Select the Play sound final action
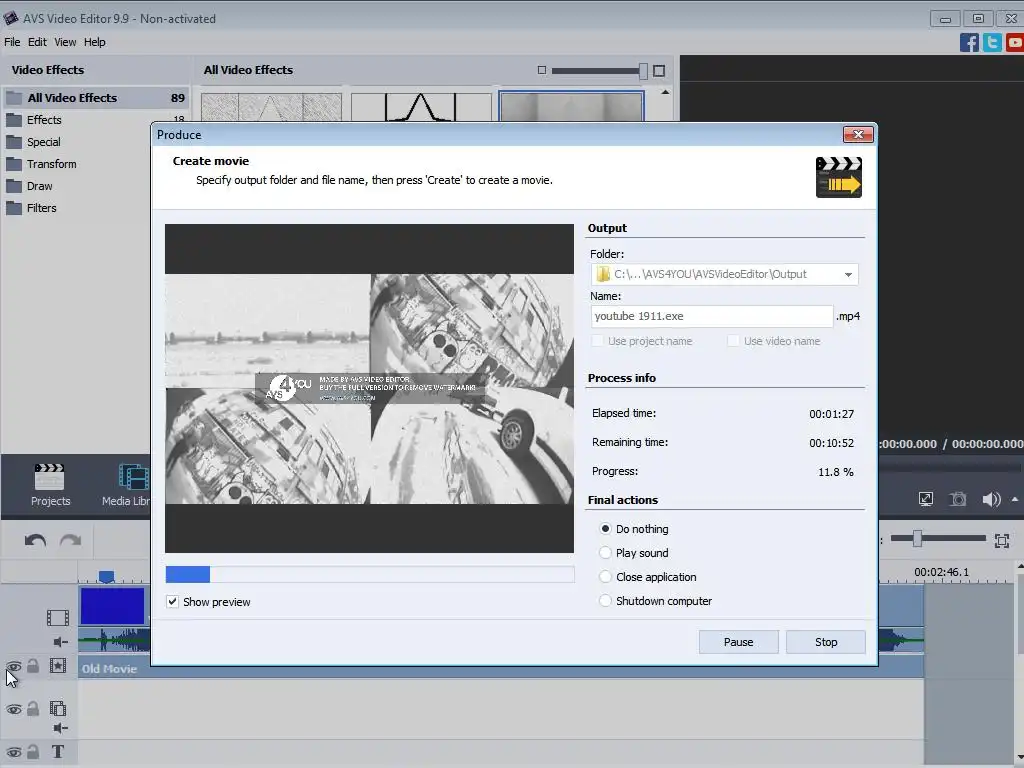 pos(605,552)
